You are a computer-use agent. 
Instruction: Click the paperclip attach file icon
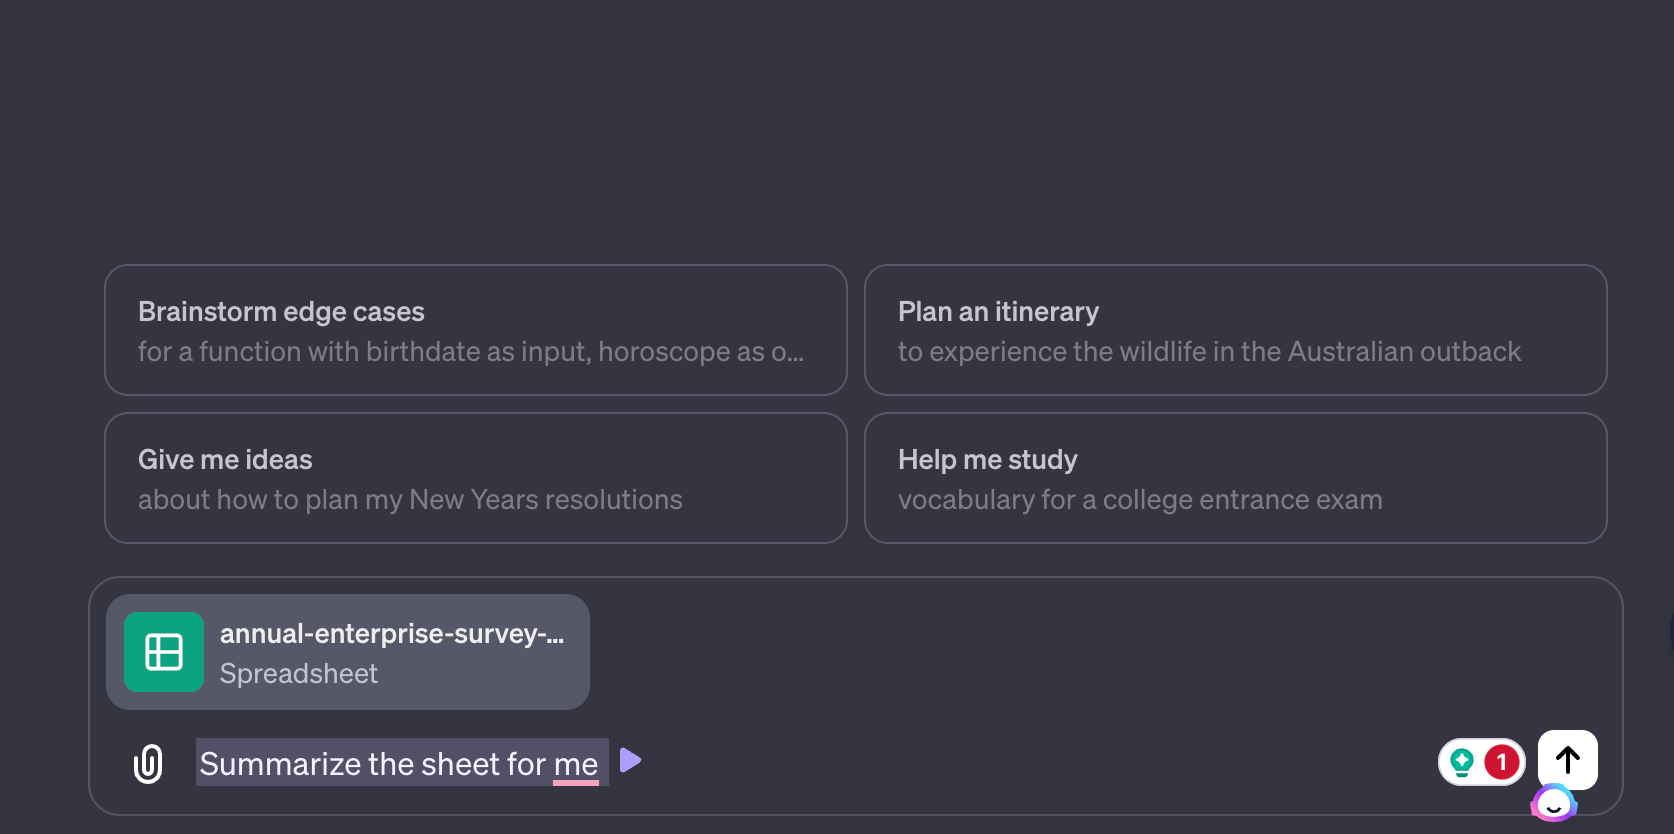click(x=148, y=764)
